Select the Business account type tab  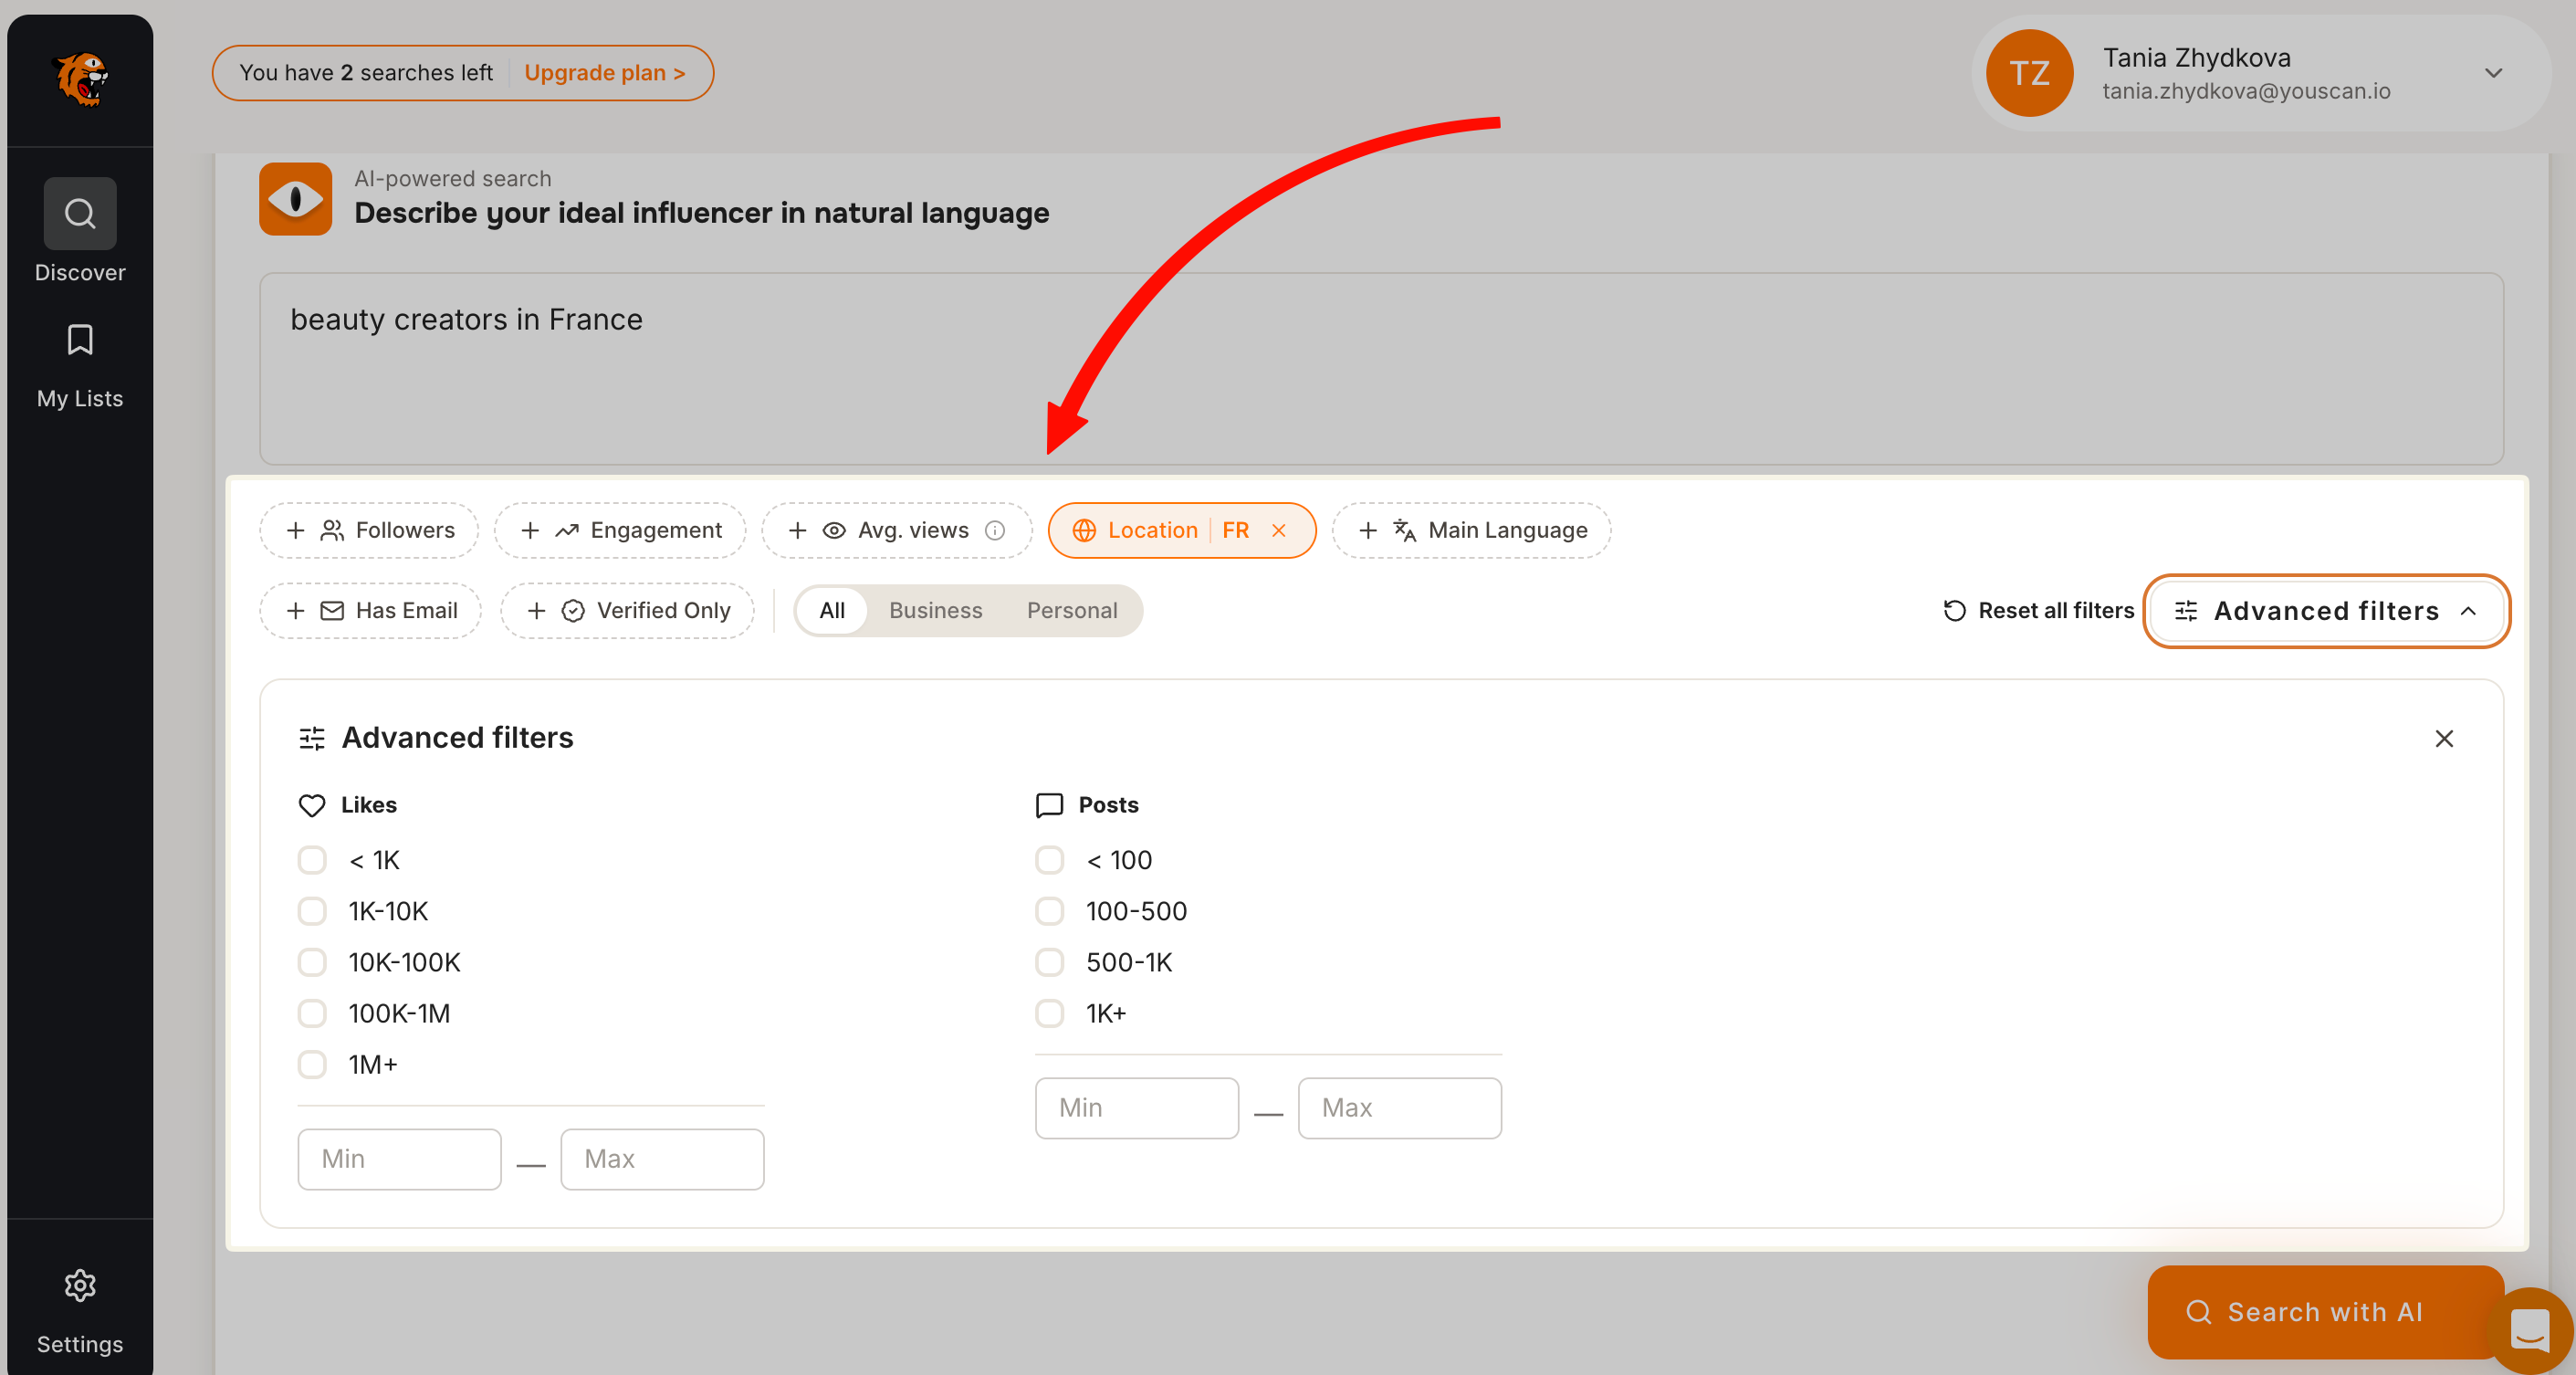(935, 610)
